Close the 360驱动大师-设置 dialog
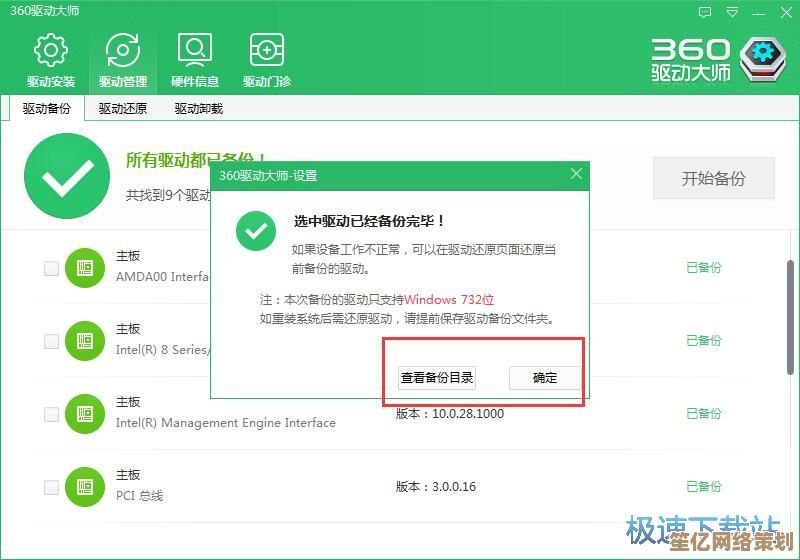 576,174
